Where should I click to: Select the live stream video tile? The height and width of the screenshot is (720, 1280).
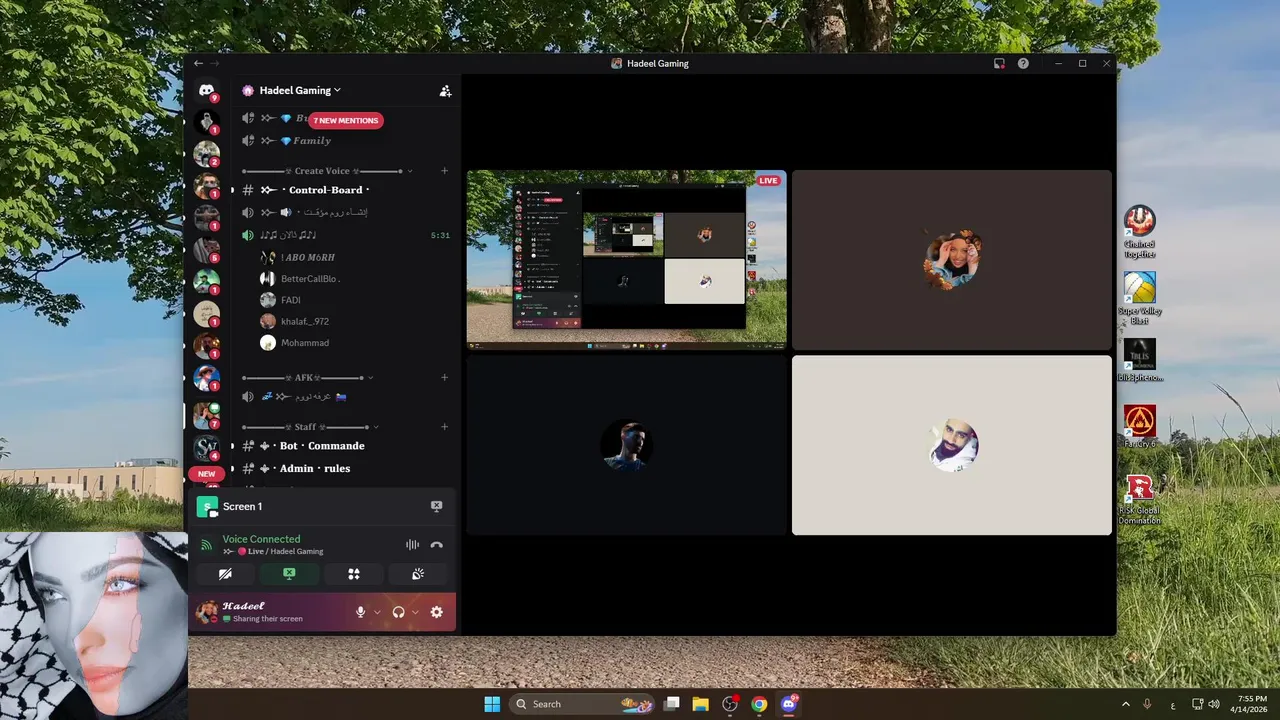pyautogui.click(x=626, y=259)
